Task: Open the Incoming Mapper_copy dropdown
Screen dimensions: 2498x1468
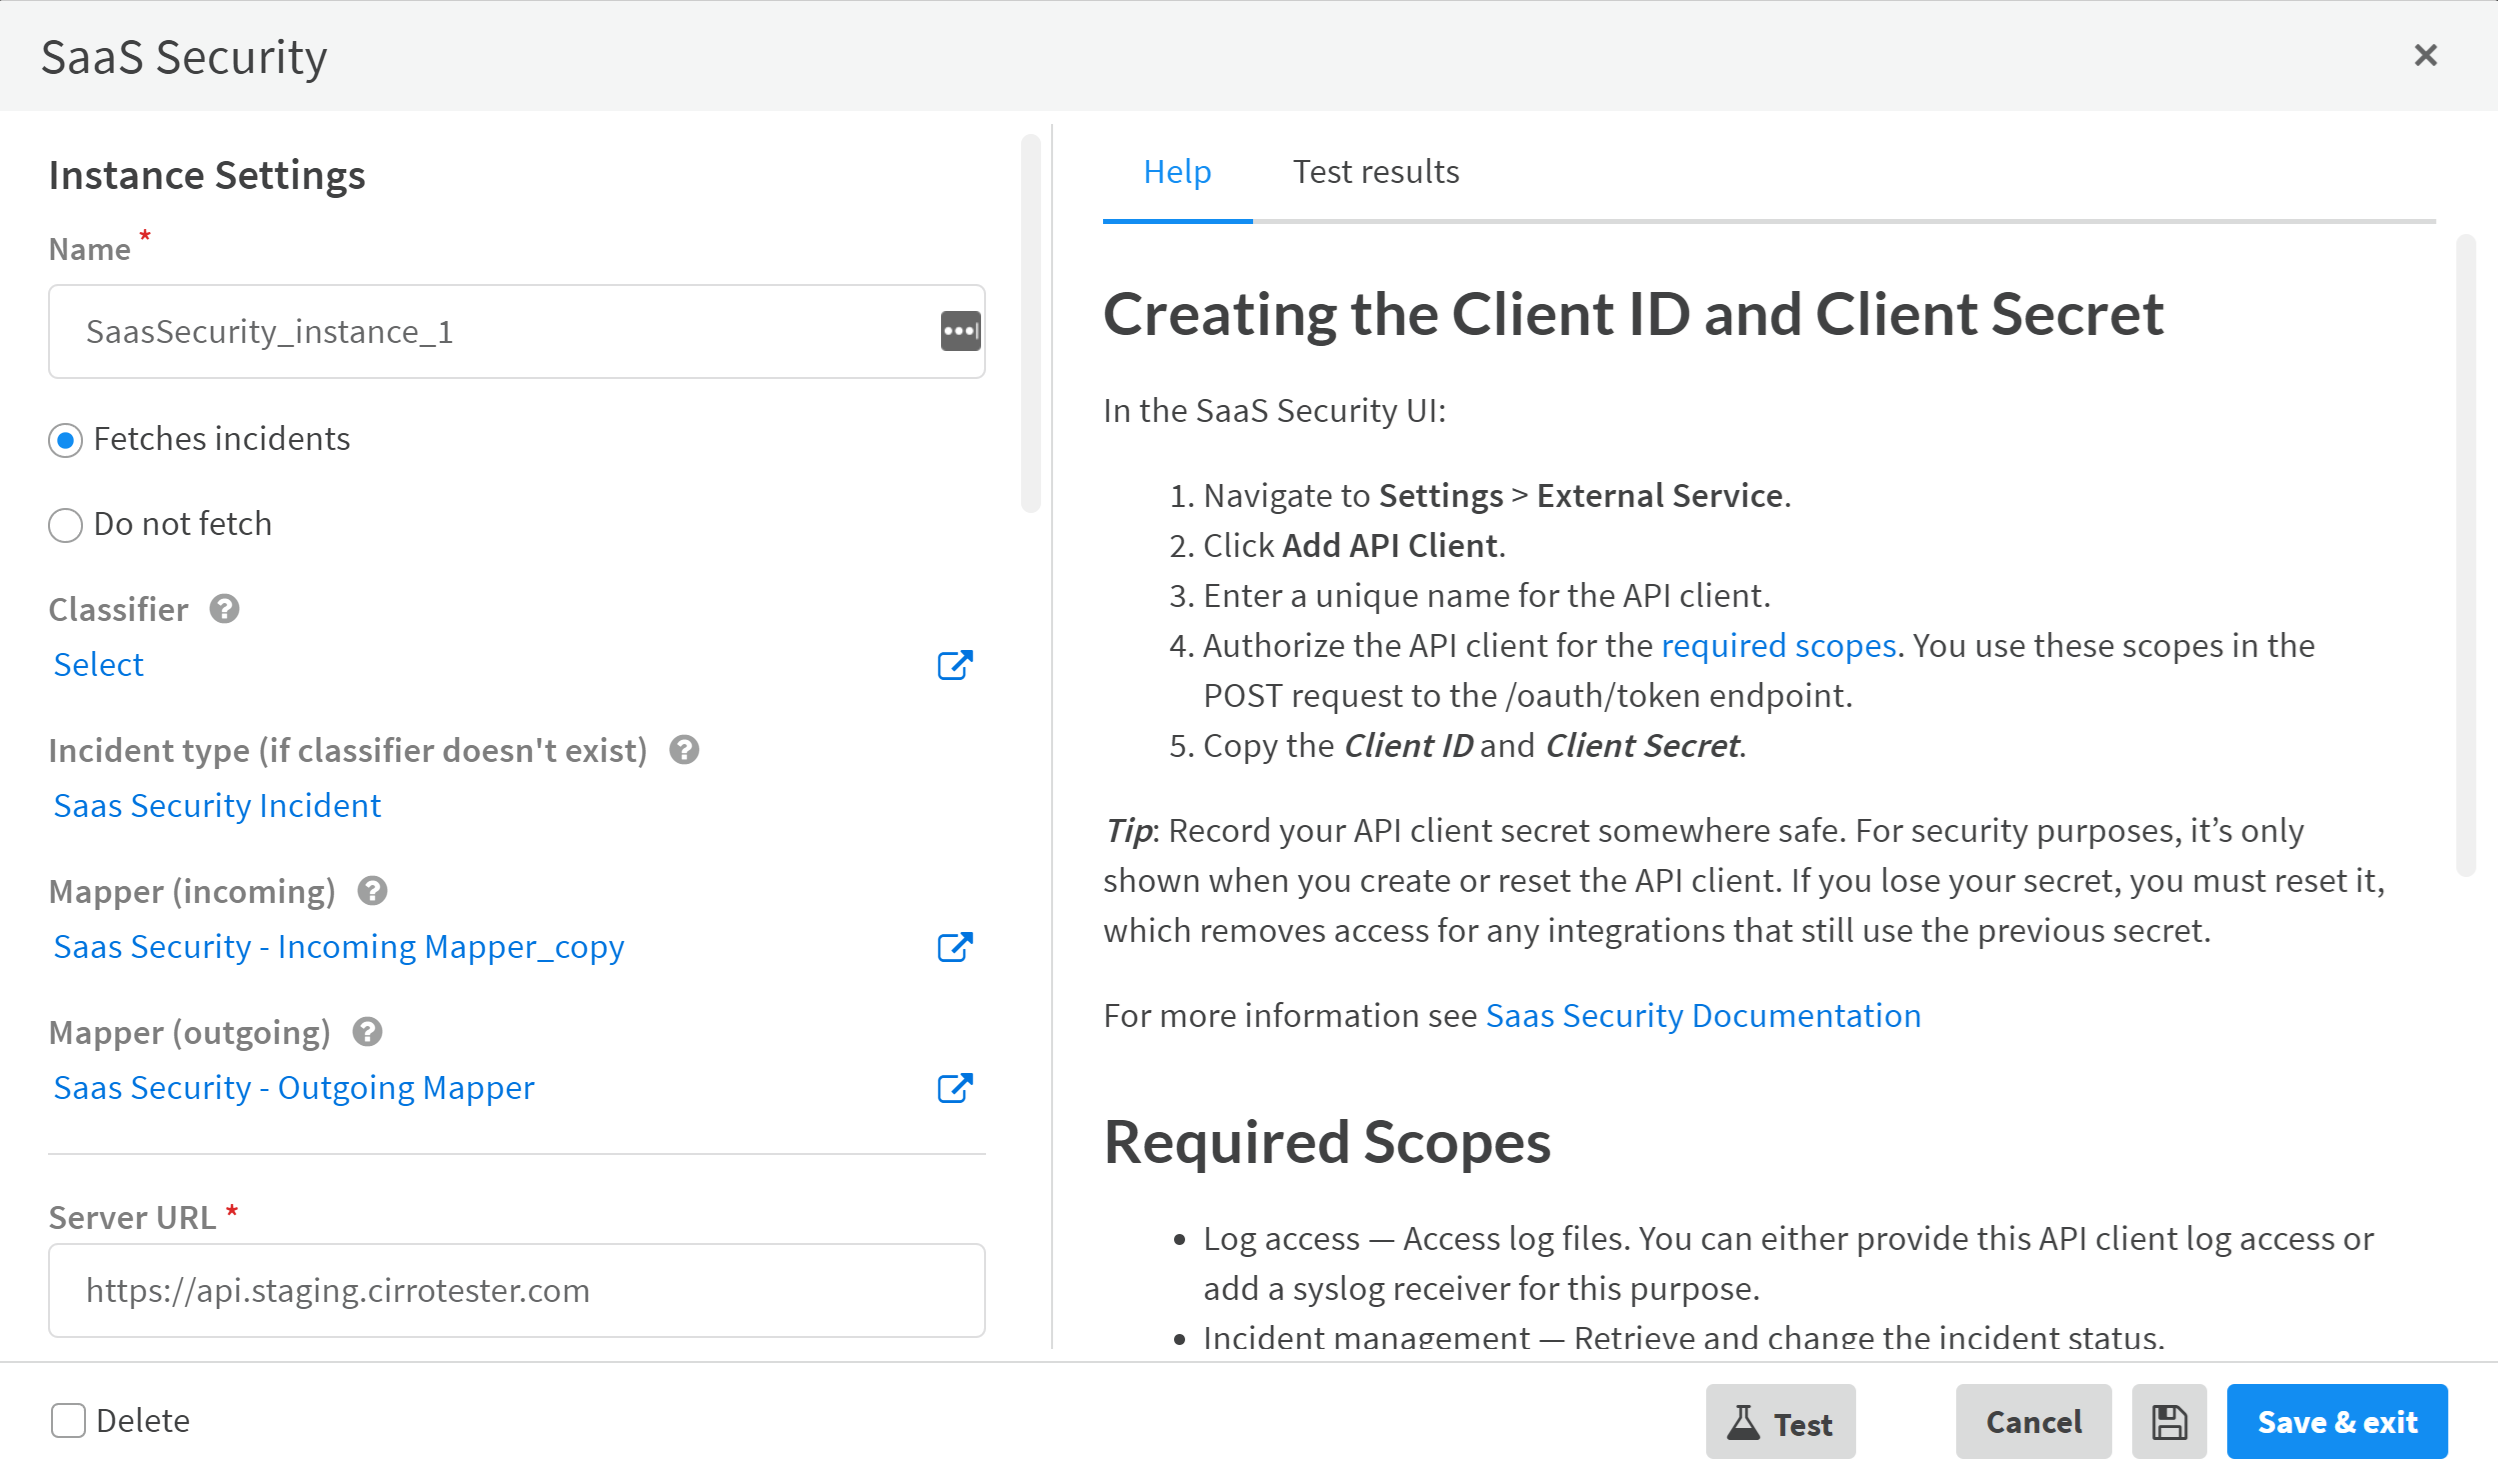Action: pos(338,947)
